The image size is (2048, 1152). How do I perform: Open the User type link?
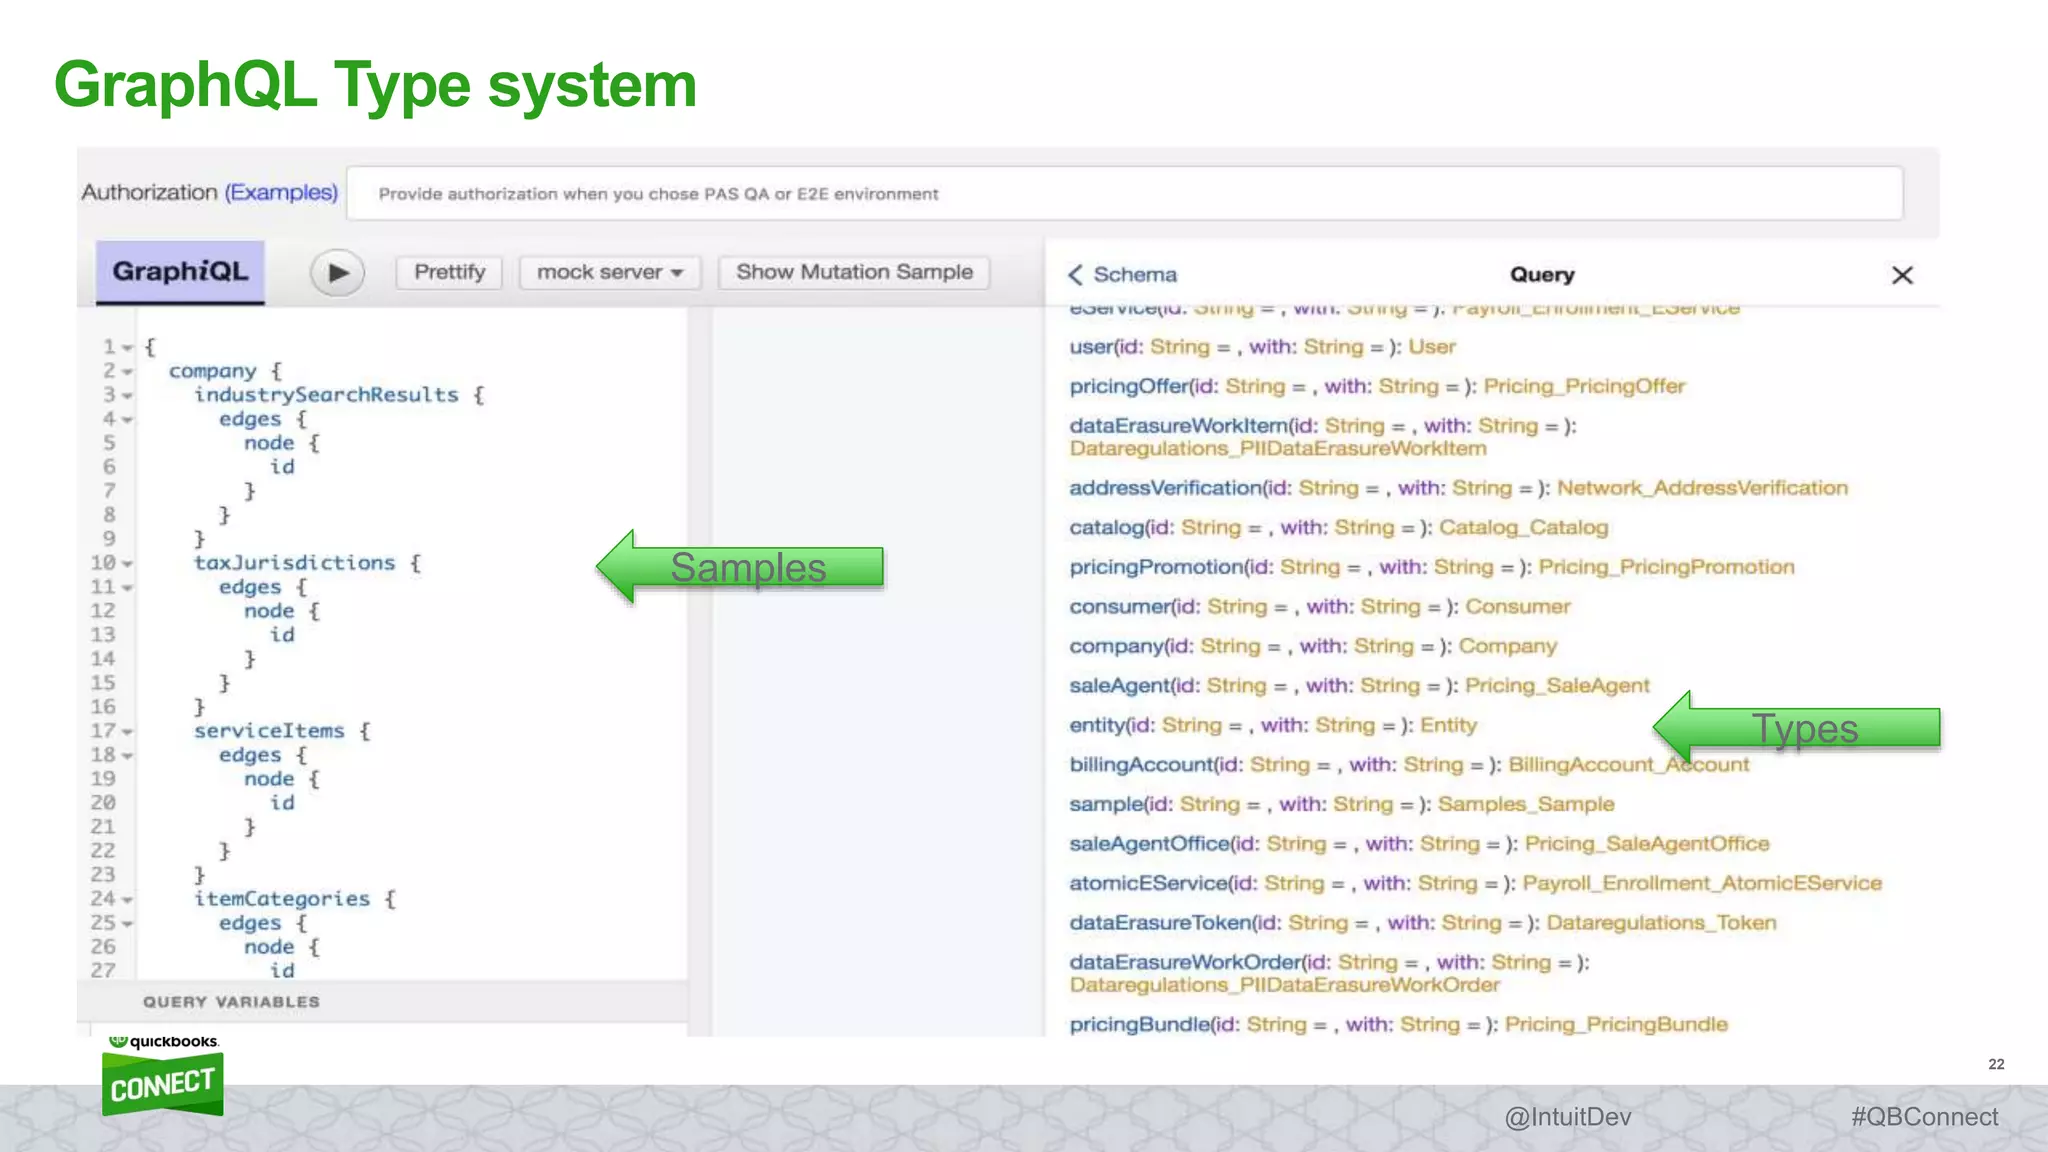(x=1432, y=347)
